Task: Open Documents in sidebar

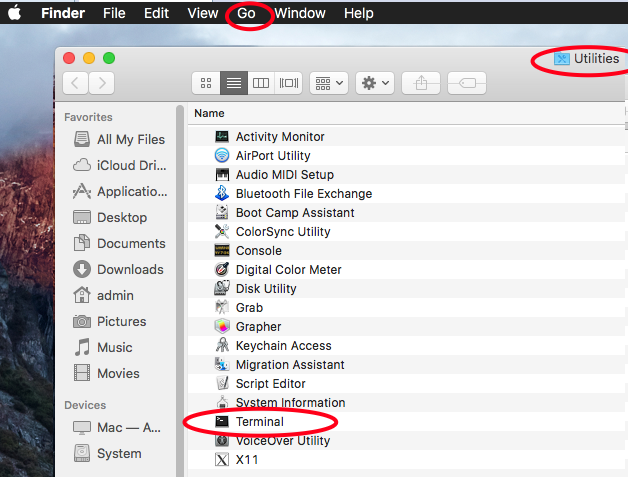Action: (119, 244)
